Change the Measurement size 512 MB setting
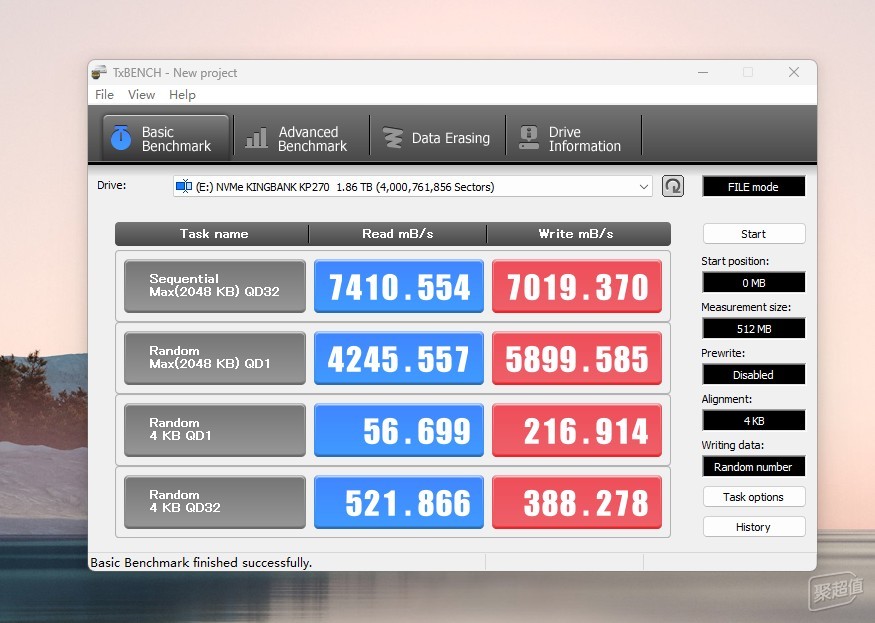The width and height of the screenshot is (875, 623). click(x=753, y=328)
